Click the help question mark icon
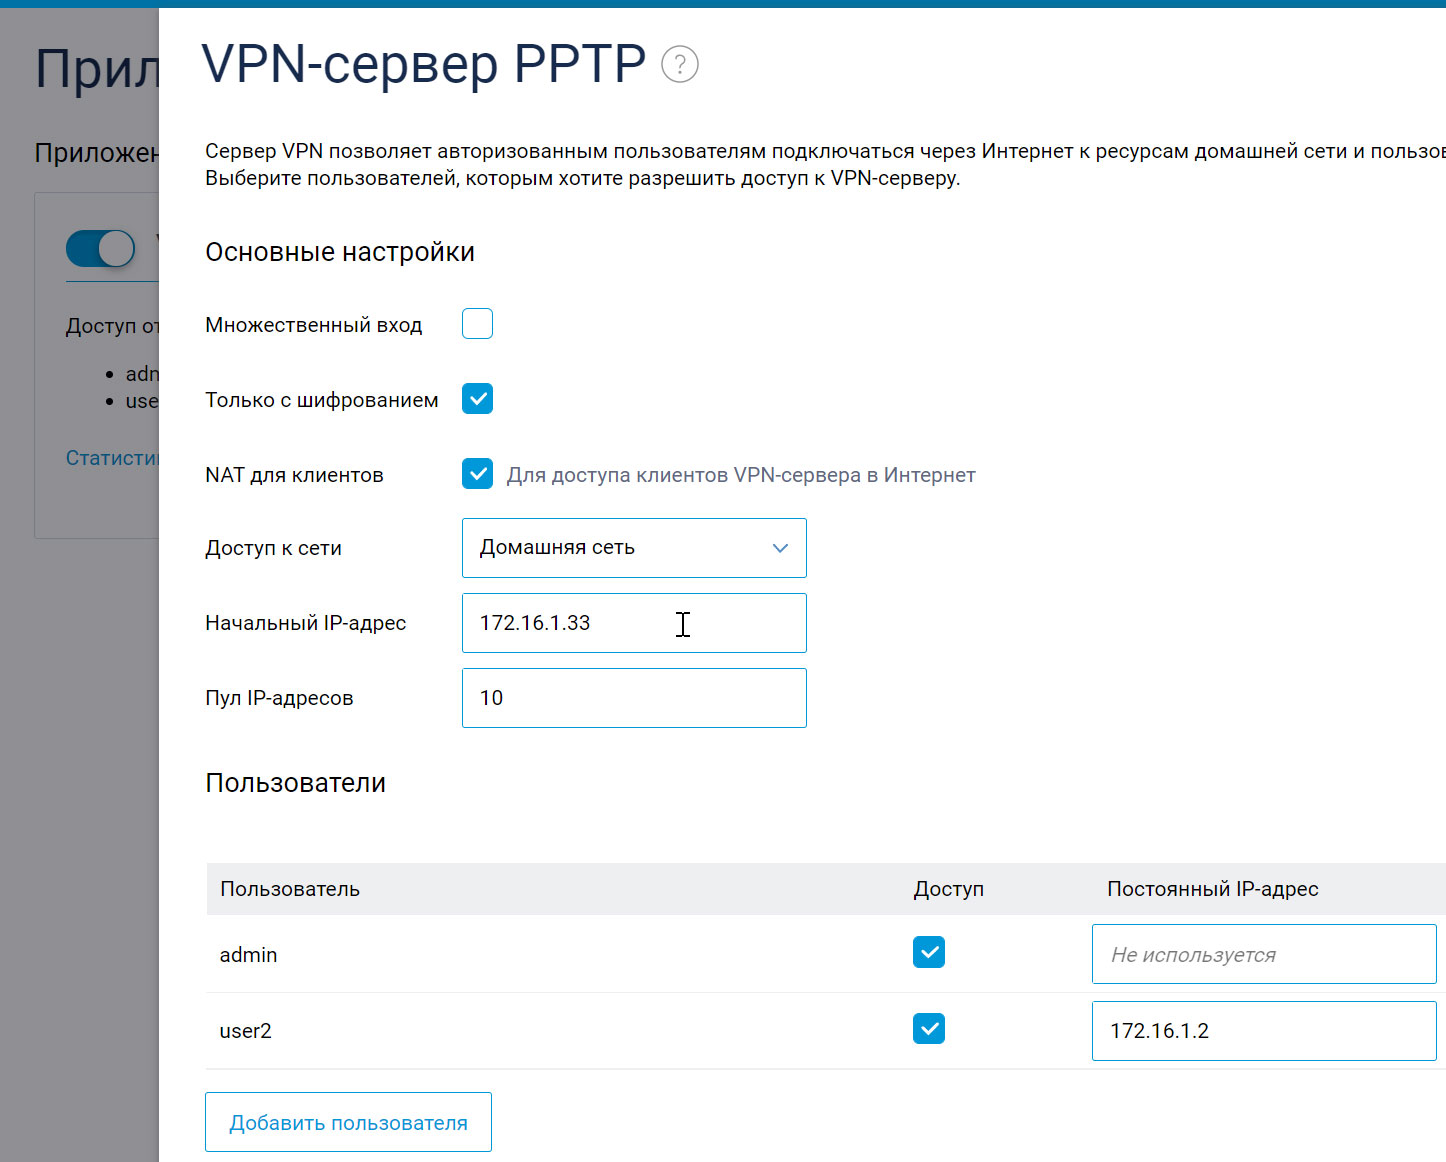1446x1162 pixels. click(x=680, y=65)
